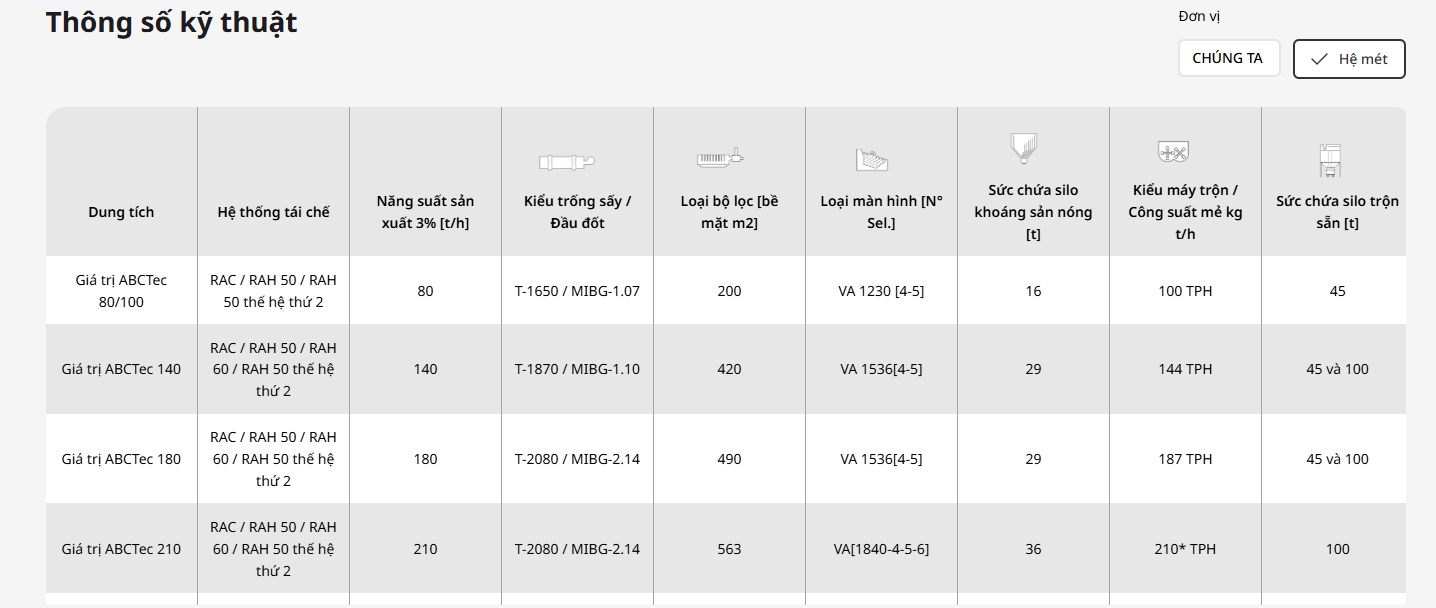Click the screen type icon
1436x608 pixels.
click(872, 159)
